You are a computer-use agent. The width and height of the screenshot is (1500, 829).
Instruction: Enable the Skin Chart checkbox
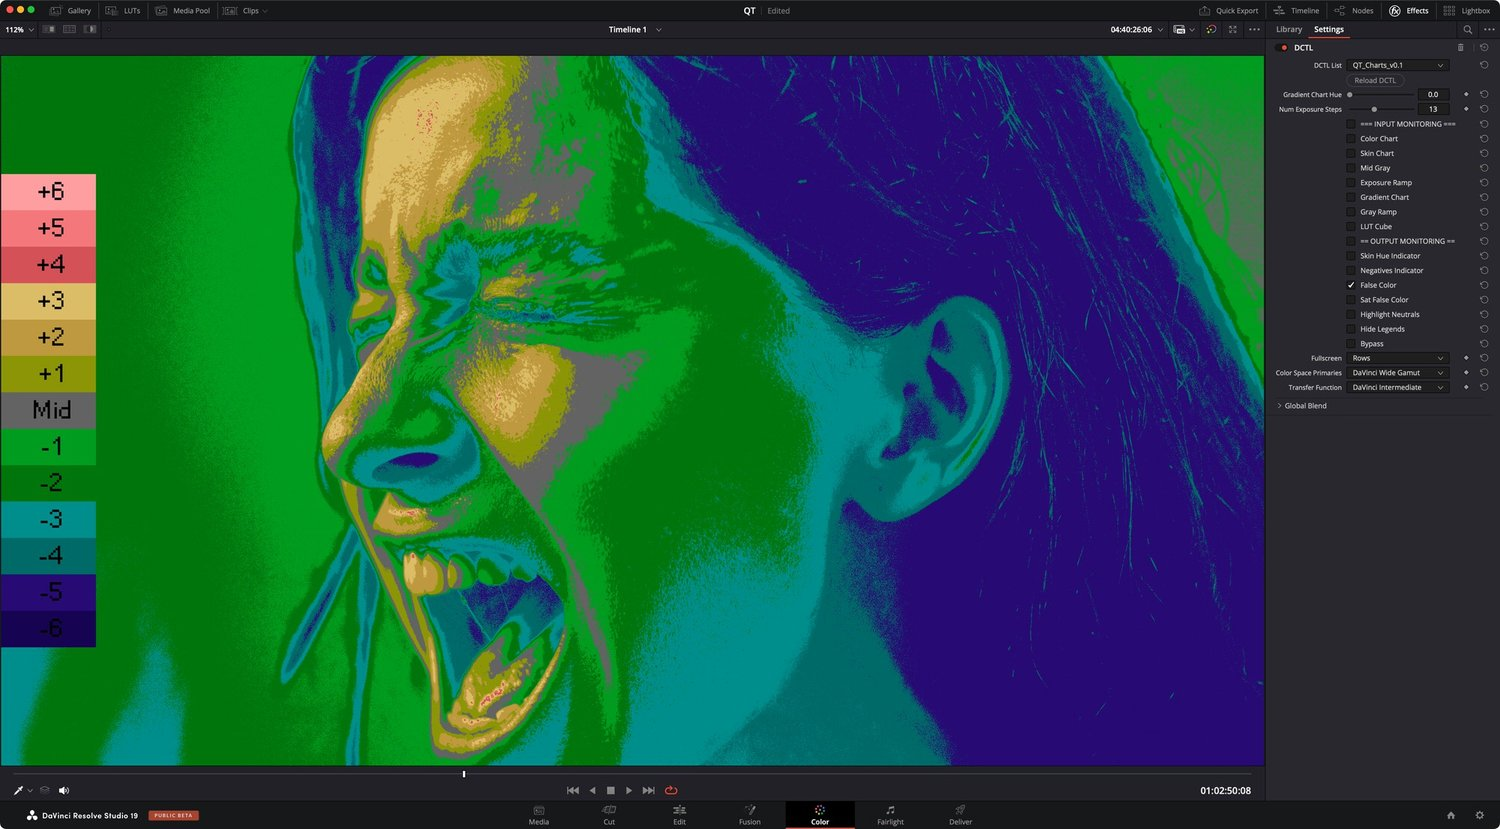1351,153
